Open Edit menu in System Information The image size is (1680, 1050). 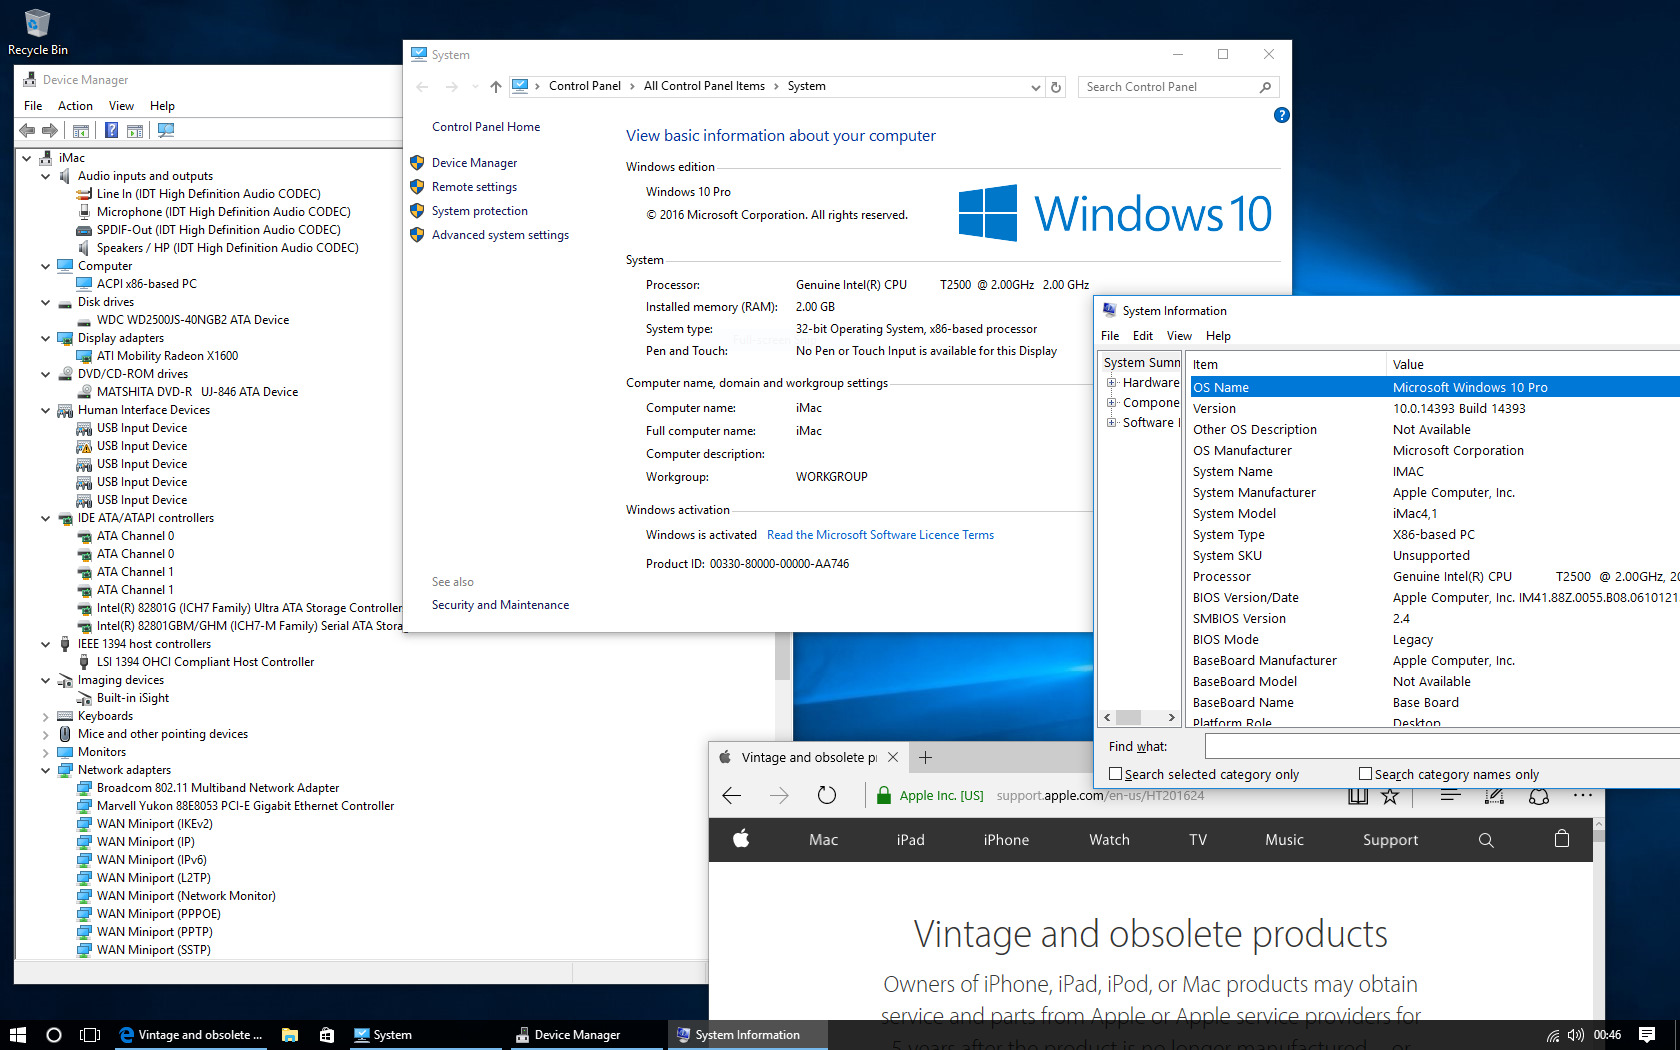(1142, 336)
